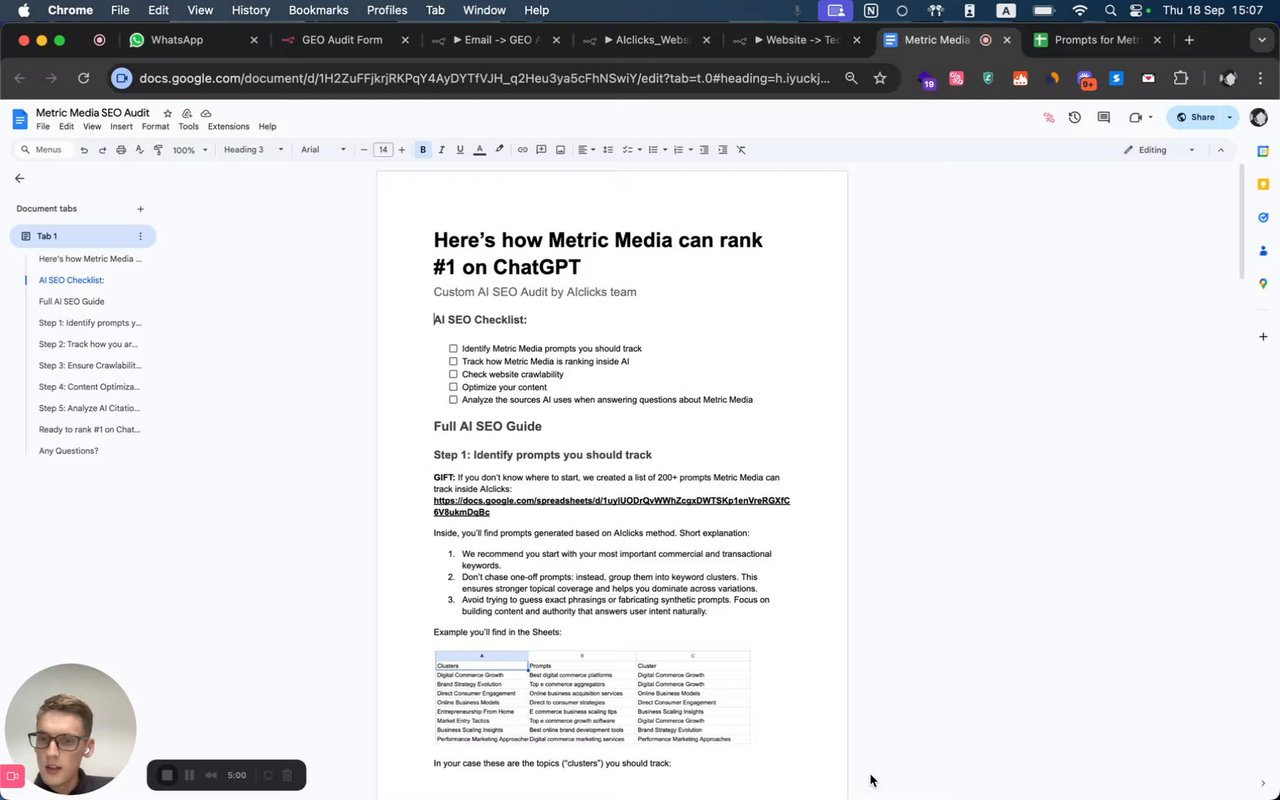Open the Tools menu

click(x=188, y=127)
